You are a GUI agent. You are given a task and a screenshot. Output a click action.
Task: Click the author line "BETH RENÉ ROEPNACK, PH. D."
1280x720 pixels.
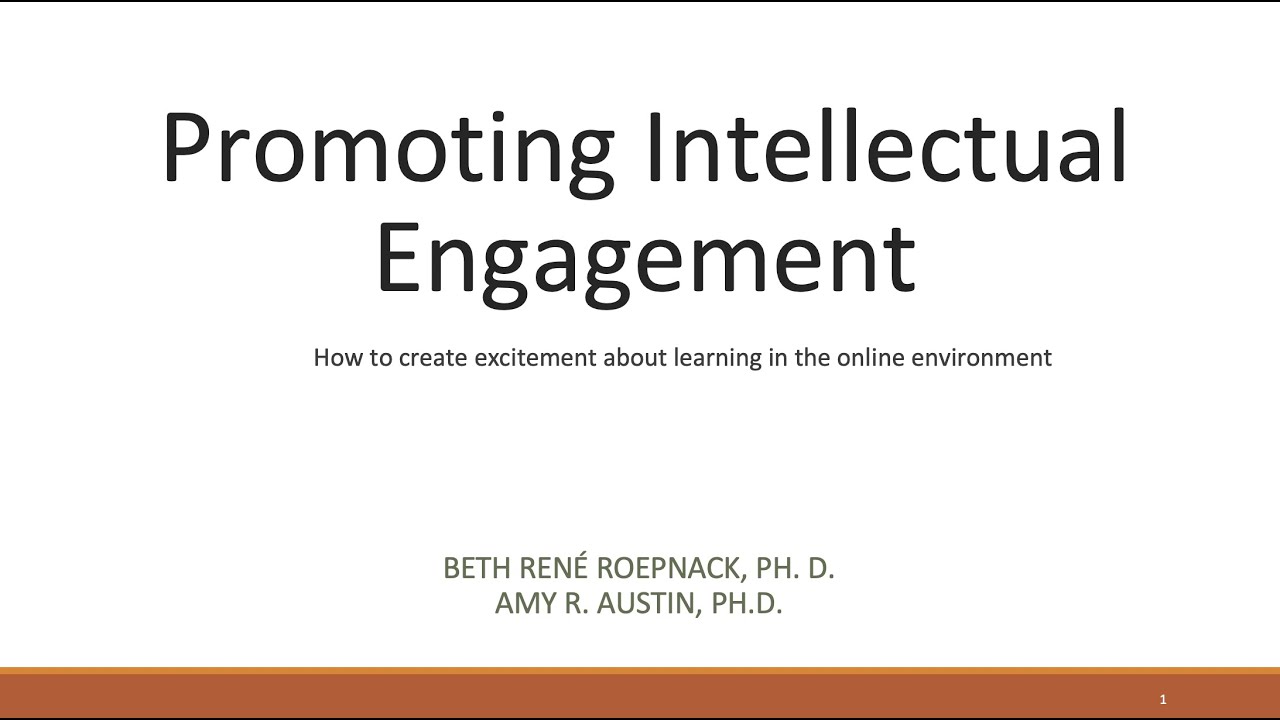click(639, 568)
